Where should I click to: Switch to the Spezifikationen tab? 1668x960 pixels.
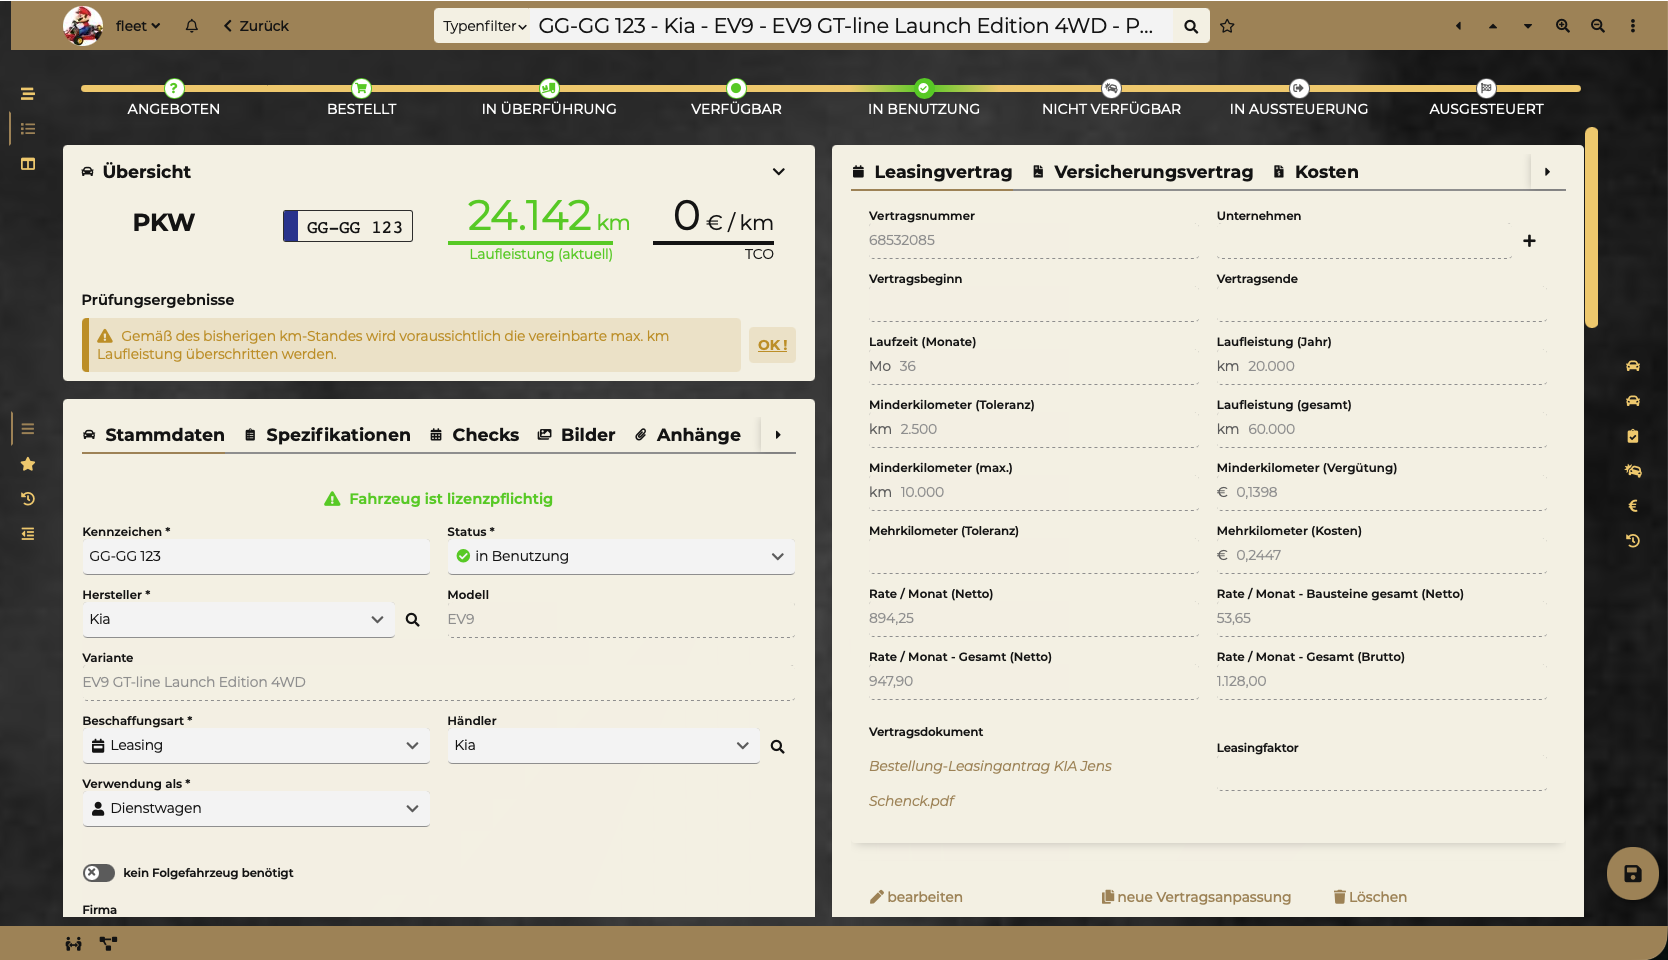pyautogui.click(x=328, y=435)
